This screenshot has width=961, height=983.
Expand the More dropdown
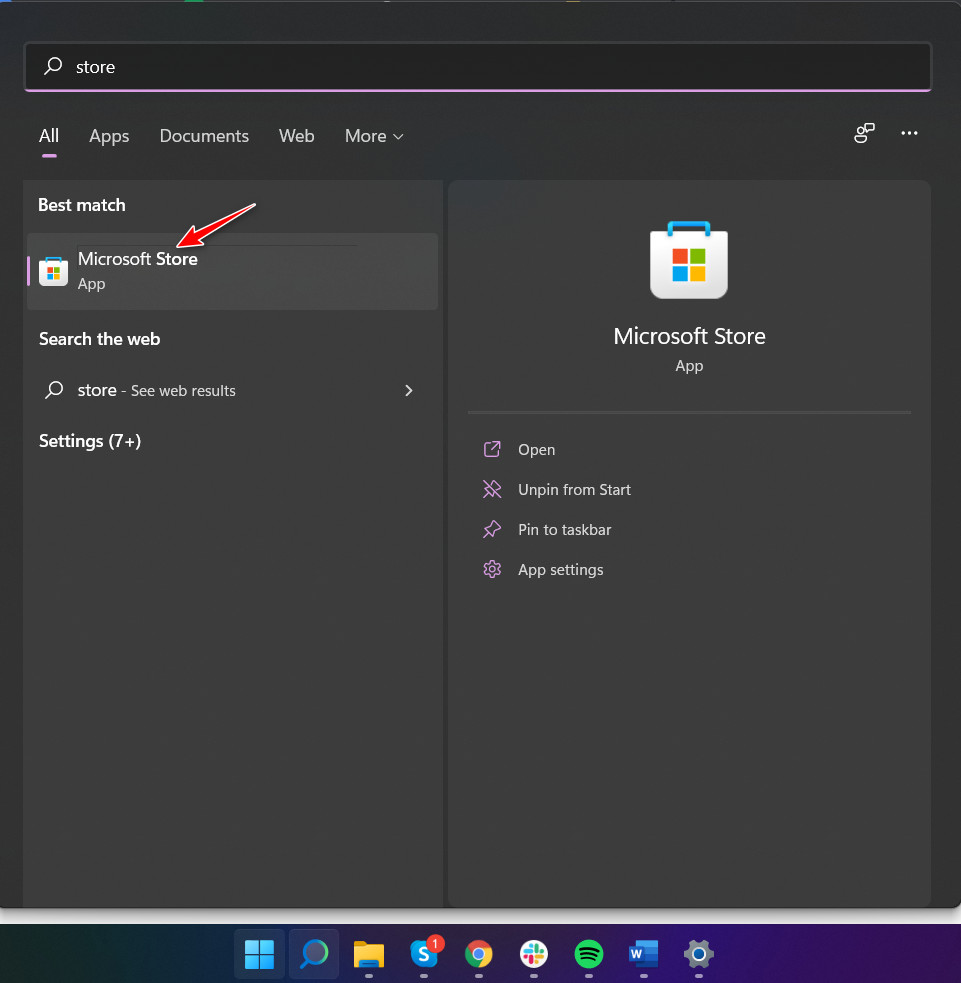[x=374, y=136]
